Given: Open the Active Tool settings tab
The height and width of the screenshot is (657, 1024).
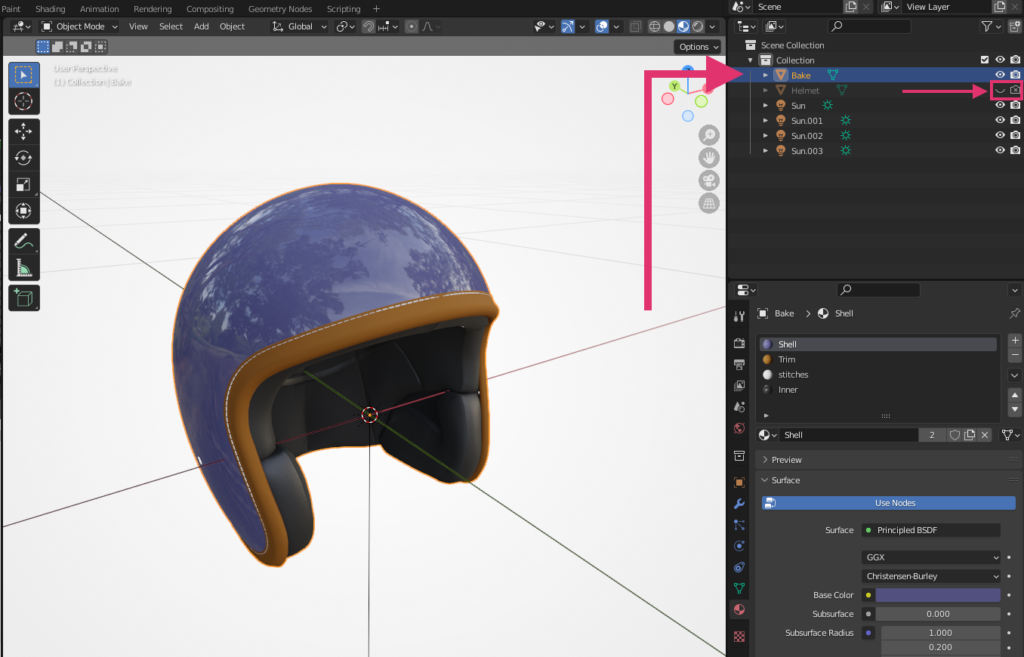Looking at the screenshot, I should 739,316.
